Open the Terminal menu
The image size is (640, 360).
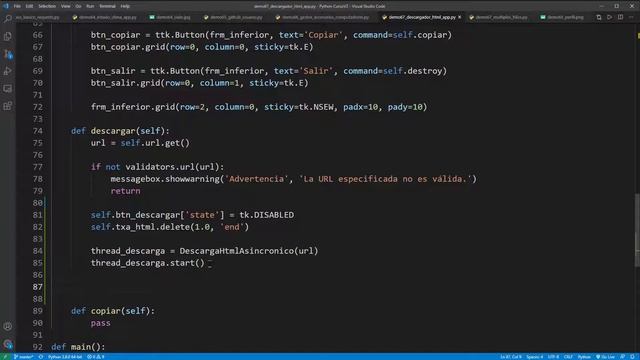click(x=107, y=6)
